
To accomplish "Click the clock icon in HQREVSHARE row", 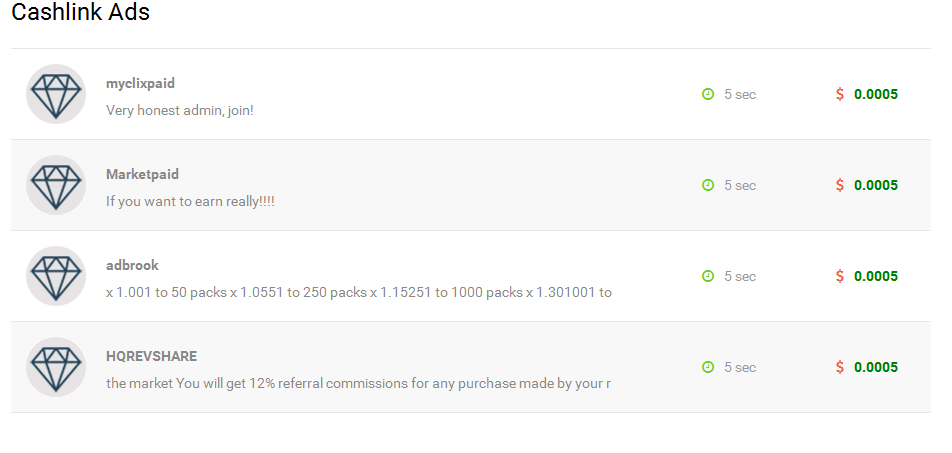I will (708, 367).
